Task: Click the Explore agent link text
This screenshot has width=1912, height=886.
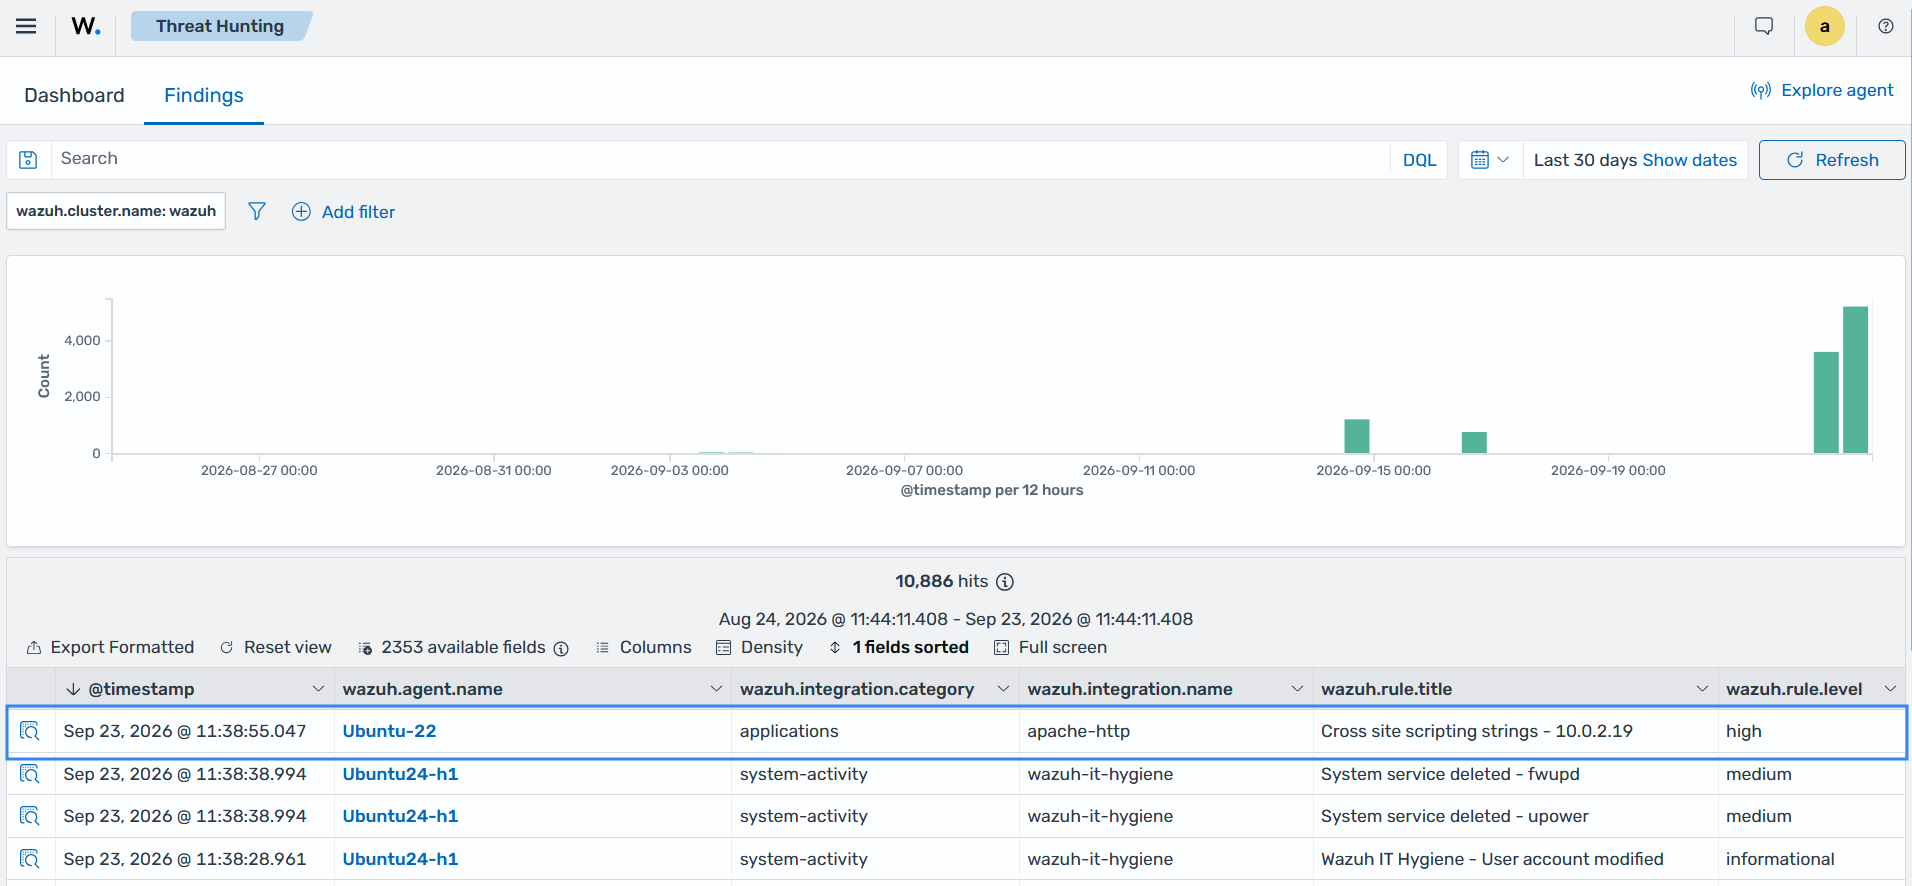Action: click(x=1837, y=90)
